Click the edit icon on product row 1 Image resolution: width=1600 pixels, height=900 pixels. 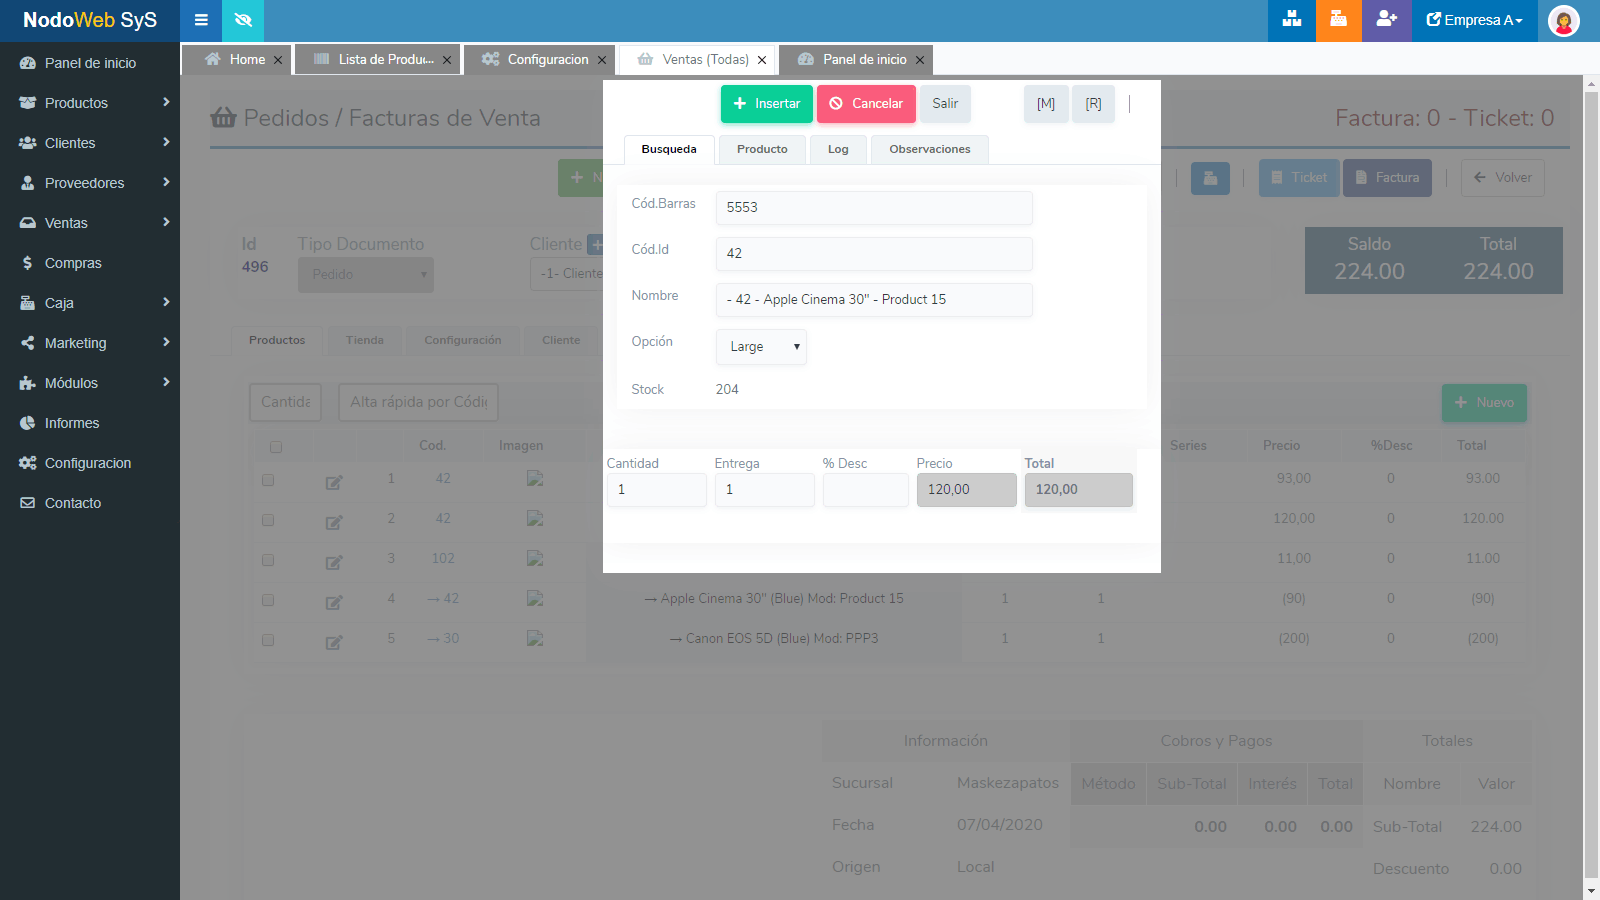pyautogui.click(x=334, y=483)
